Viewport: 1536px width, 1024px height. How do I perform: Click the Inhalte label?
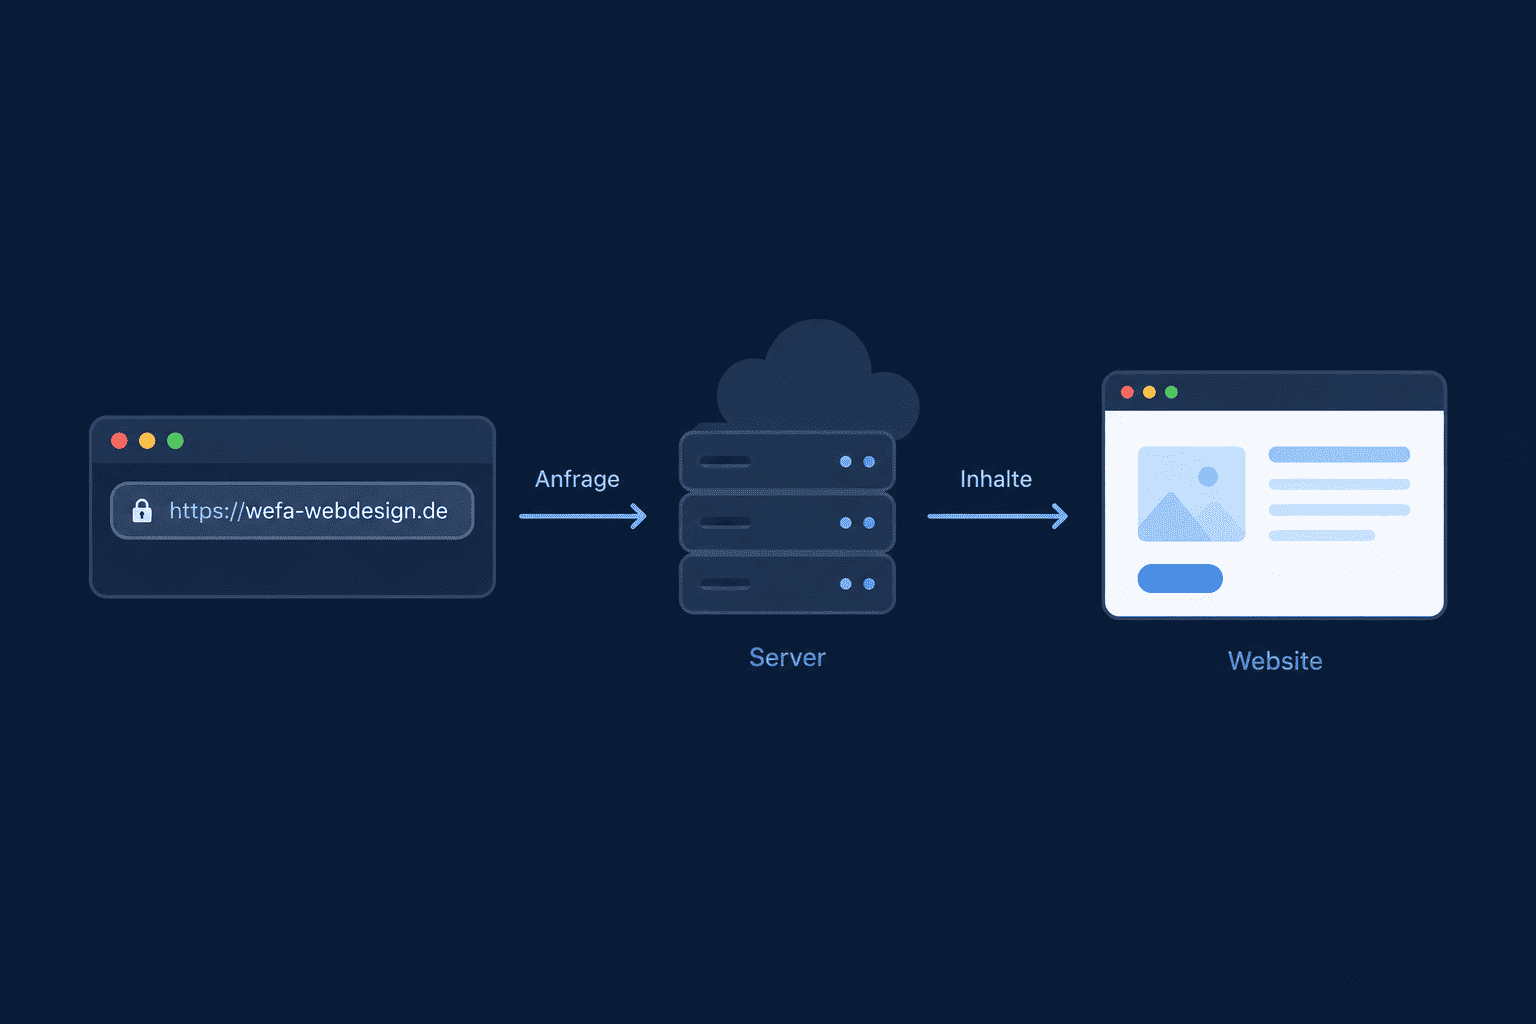[996, 479]
